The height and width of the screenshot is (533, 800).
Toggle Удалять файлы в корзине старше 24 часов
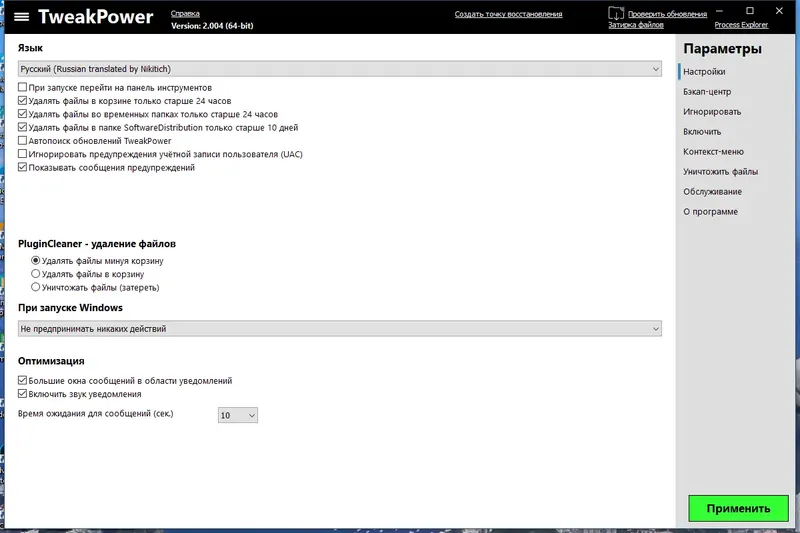coord(22,100)
